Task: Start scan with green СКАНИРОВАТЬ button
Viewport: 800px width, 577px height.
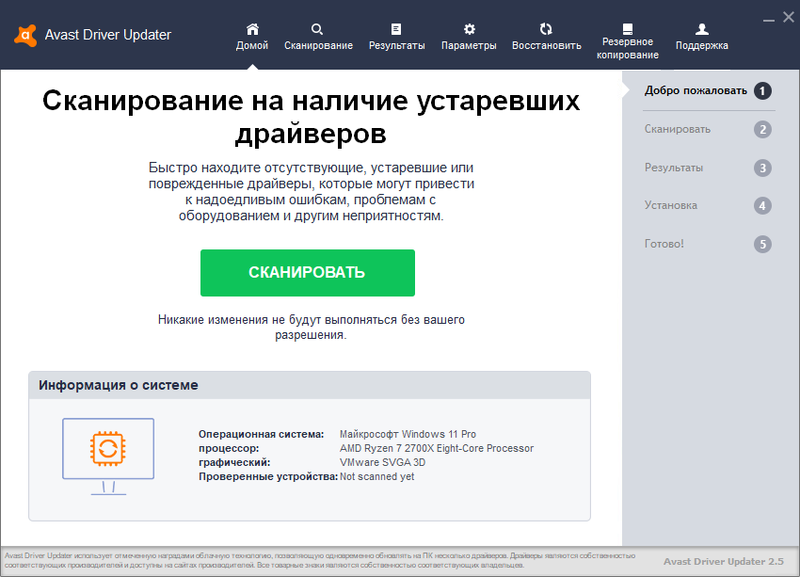Action: click(307, 273)
